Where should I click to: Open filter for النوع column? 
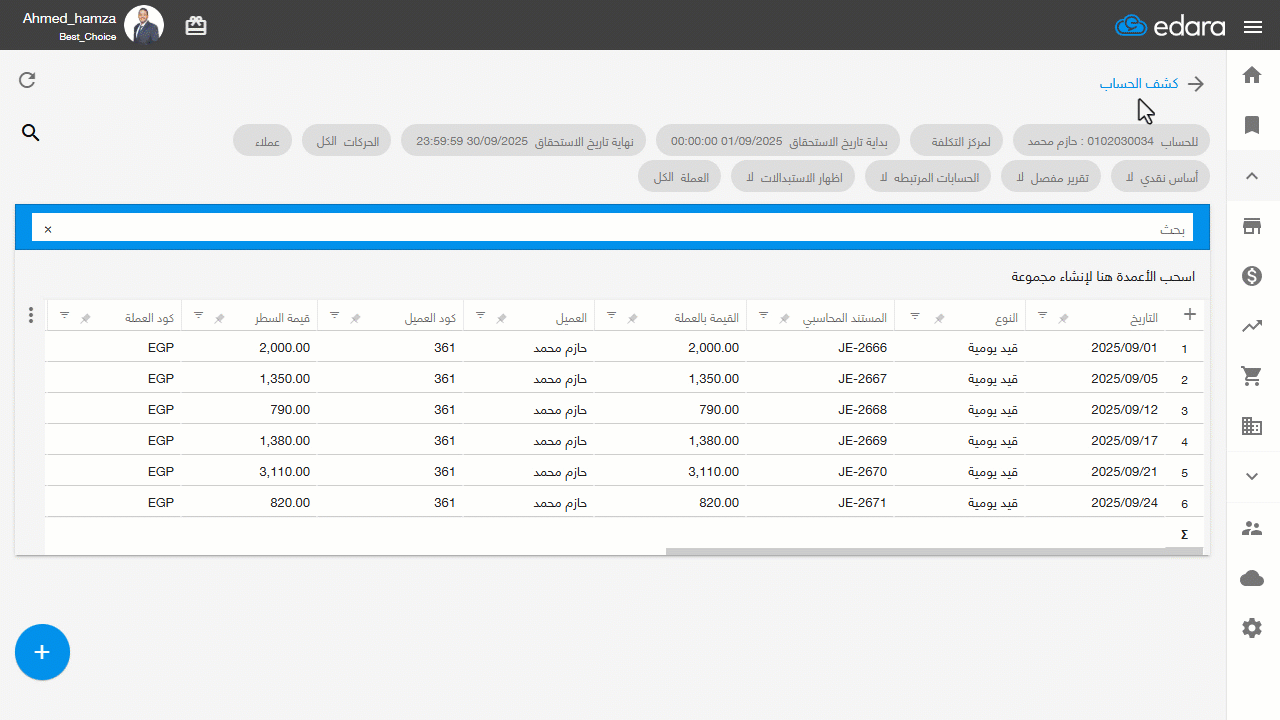(x=915, y=315)
